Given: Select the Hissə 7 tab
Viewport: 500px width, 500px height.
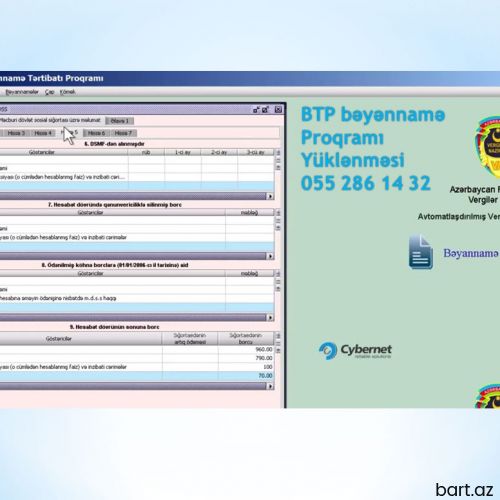Looking at the screenshot, I should coord(123,133).
